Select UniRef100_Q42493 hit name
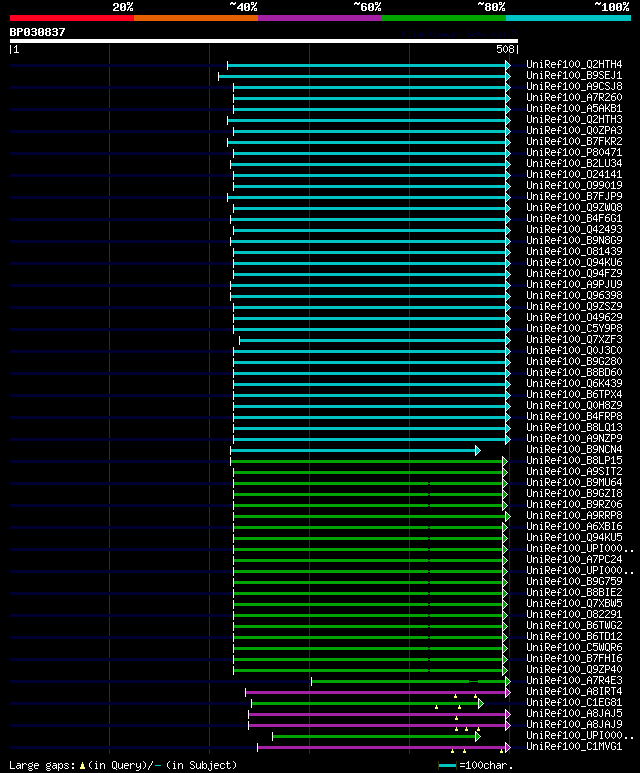The image size is (640, 773). click(574, 229)
